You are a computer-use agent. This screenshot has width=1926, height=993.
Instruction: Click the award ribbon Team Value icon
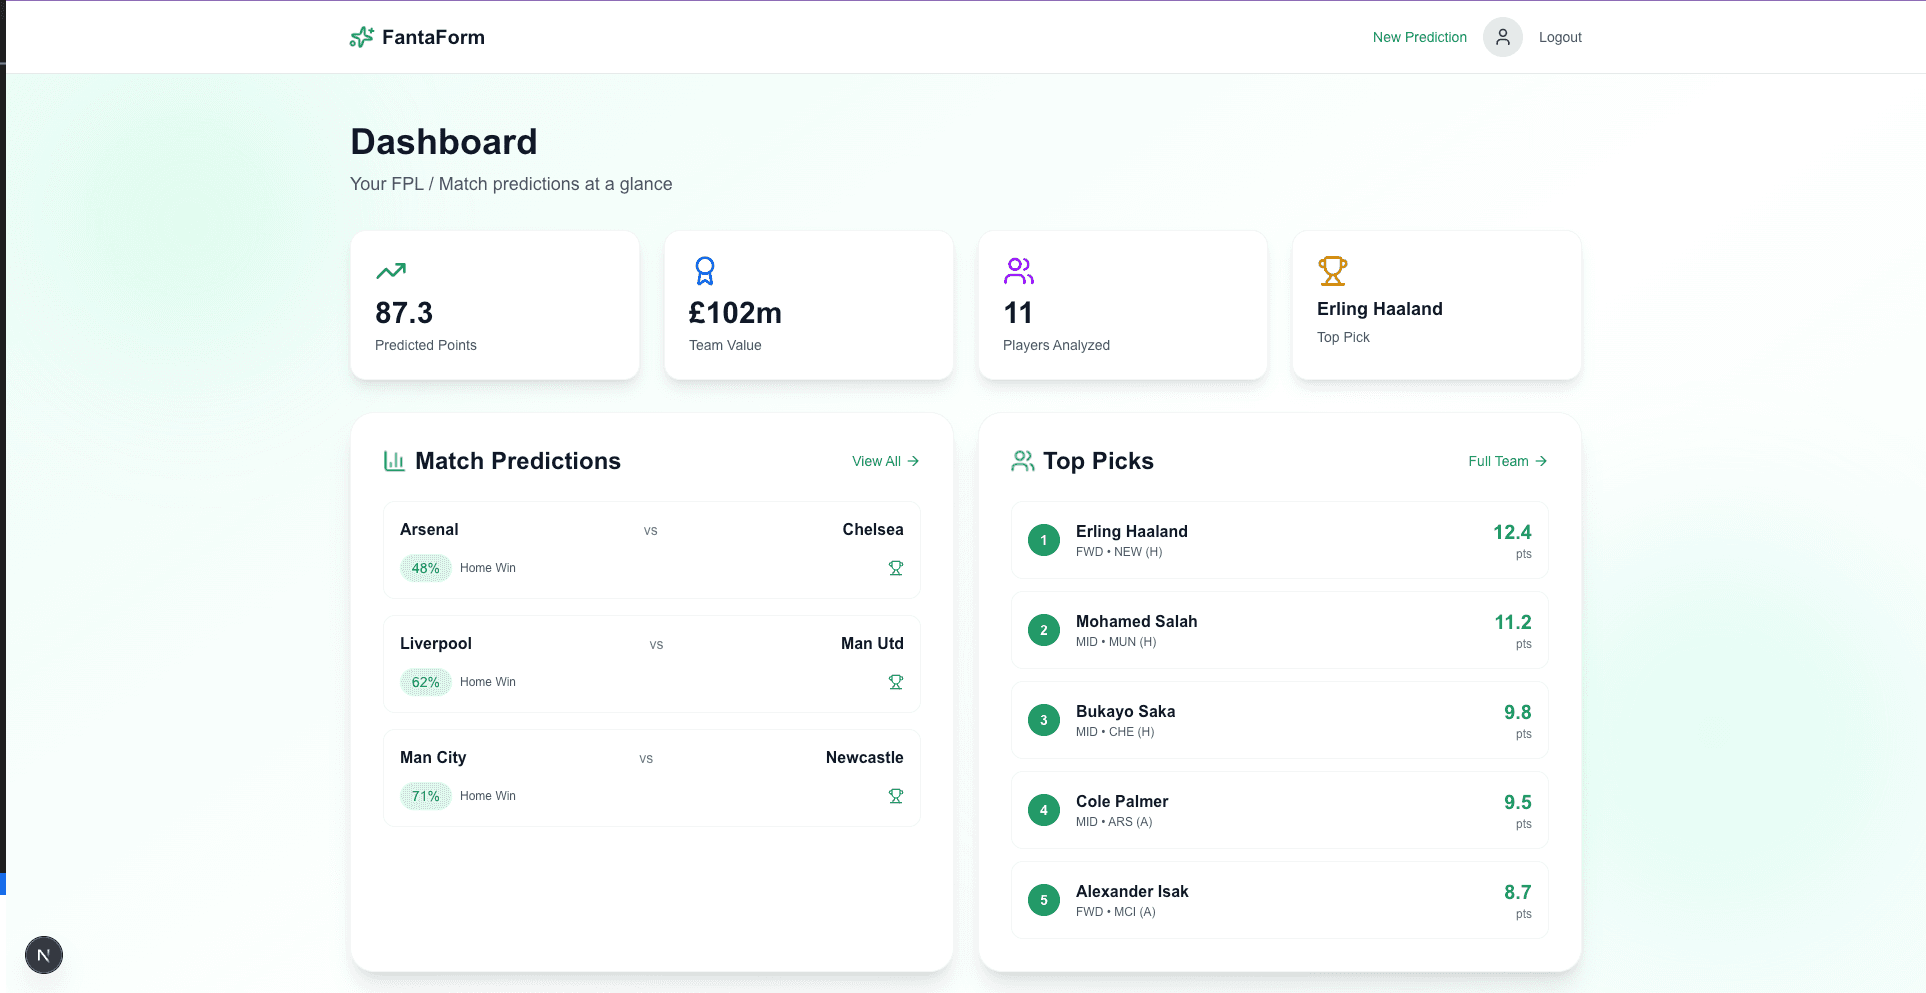(x=705, y=271)
